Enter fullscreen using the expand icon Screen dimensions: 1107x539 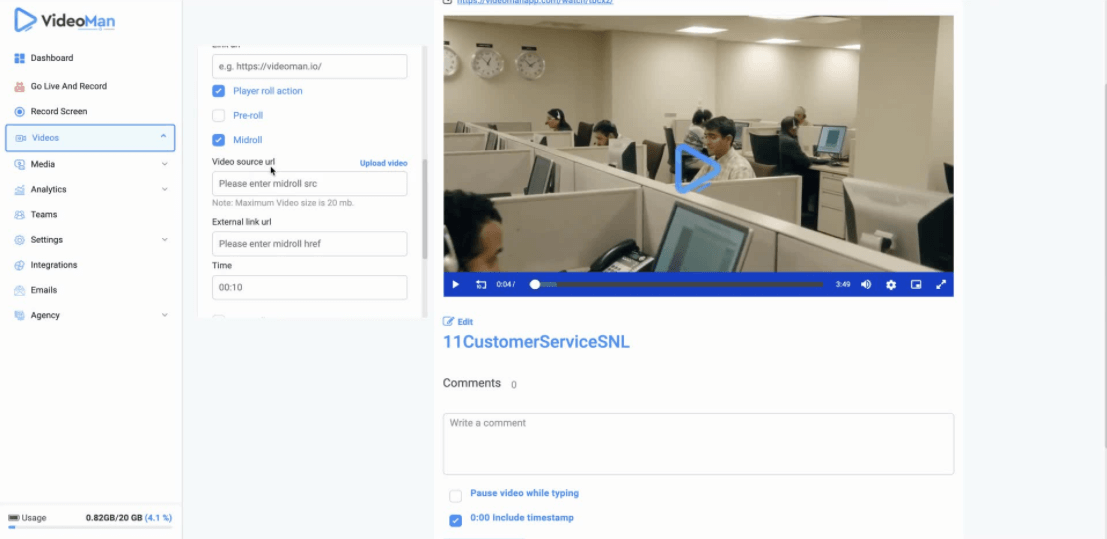pos(941,285)
